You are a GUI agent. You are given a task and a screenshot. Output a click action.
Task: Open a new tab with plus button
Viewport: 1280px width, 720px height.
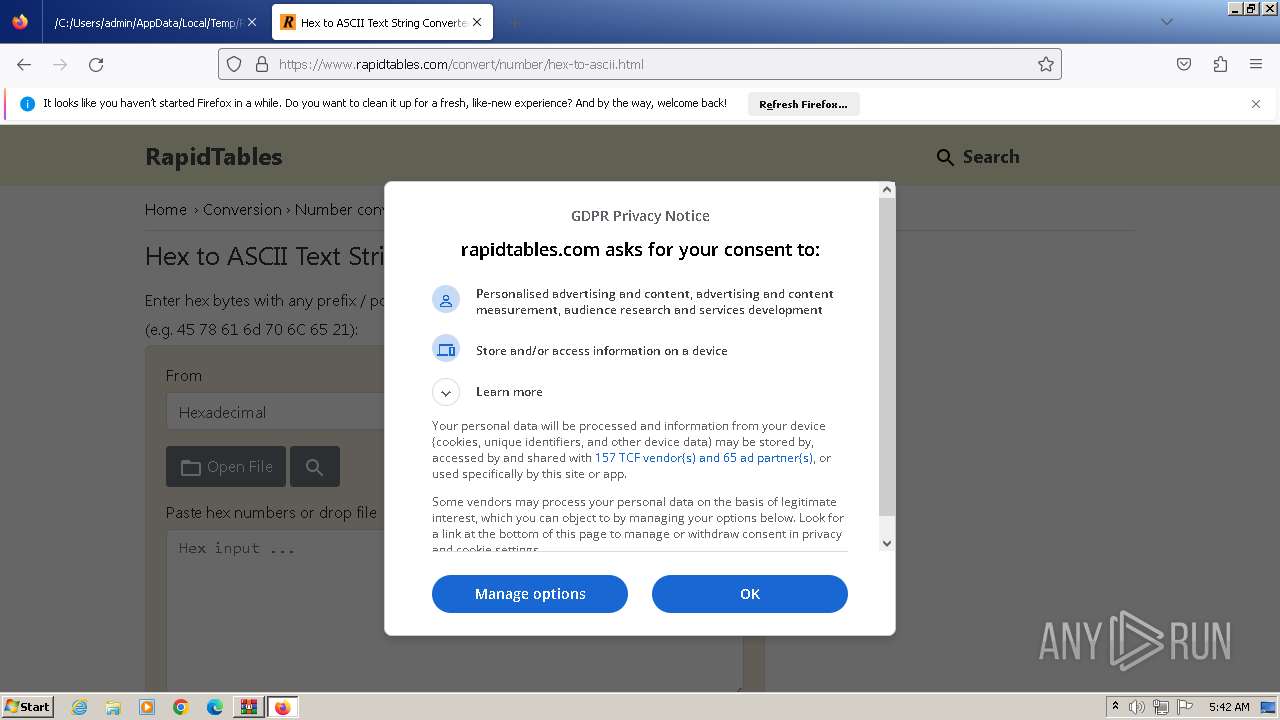click(514, 22)
